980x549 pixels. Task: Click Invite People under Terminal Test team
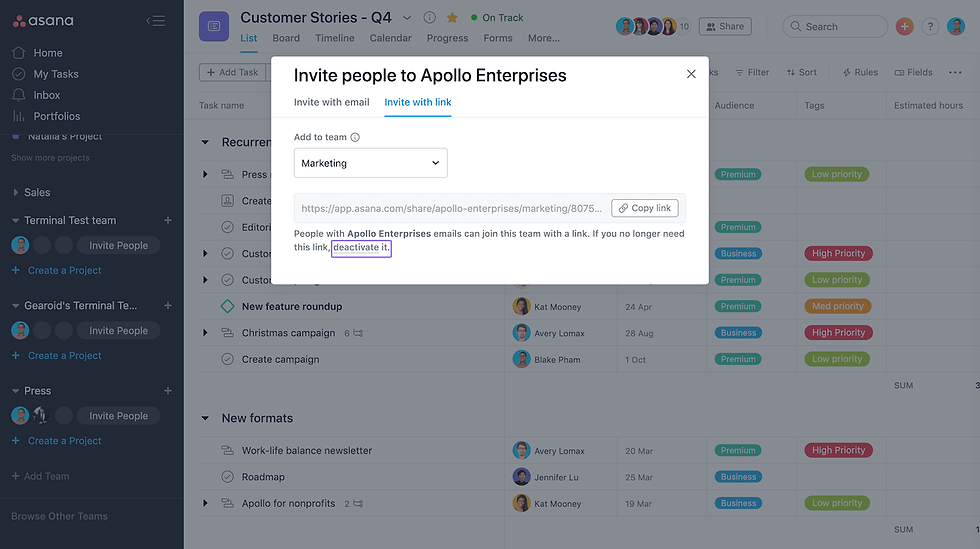[118, 245]
